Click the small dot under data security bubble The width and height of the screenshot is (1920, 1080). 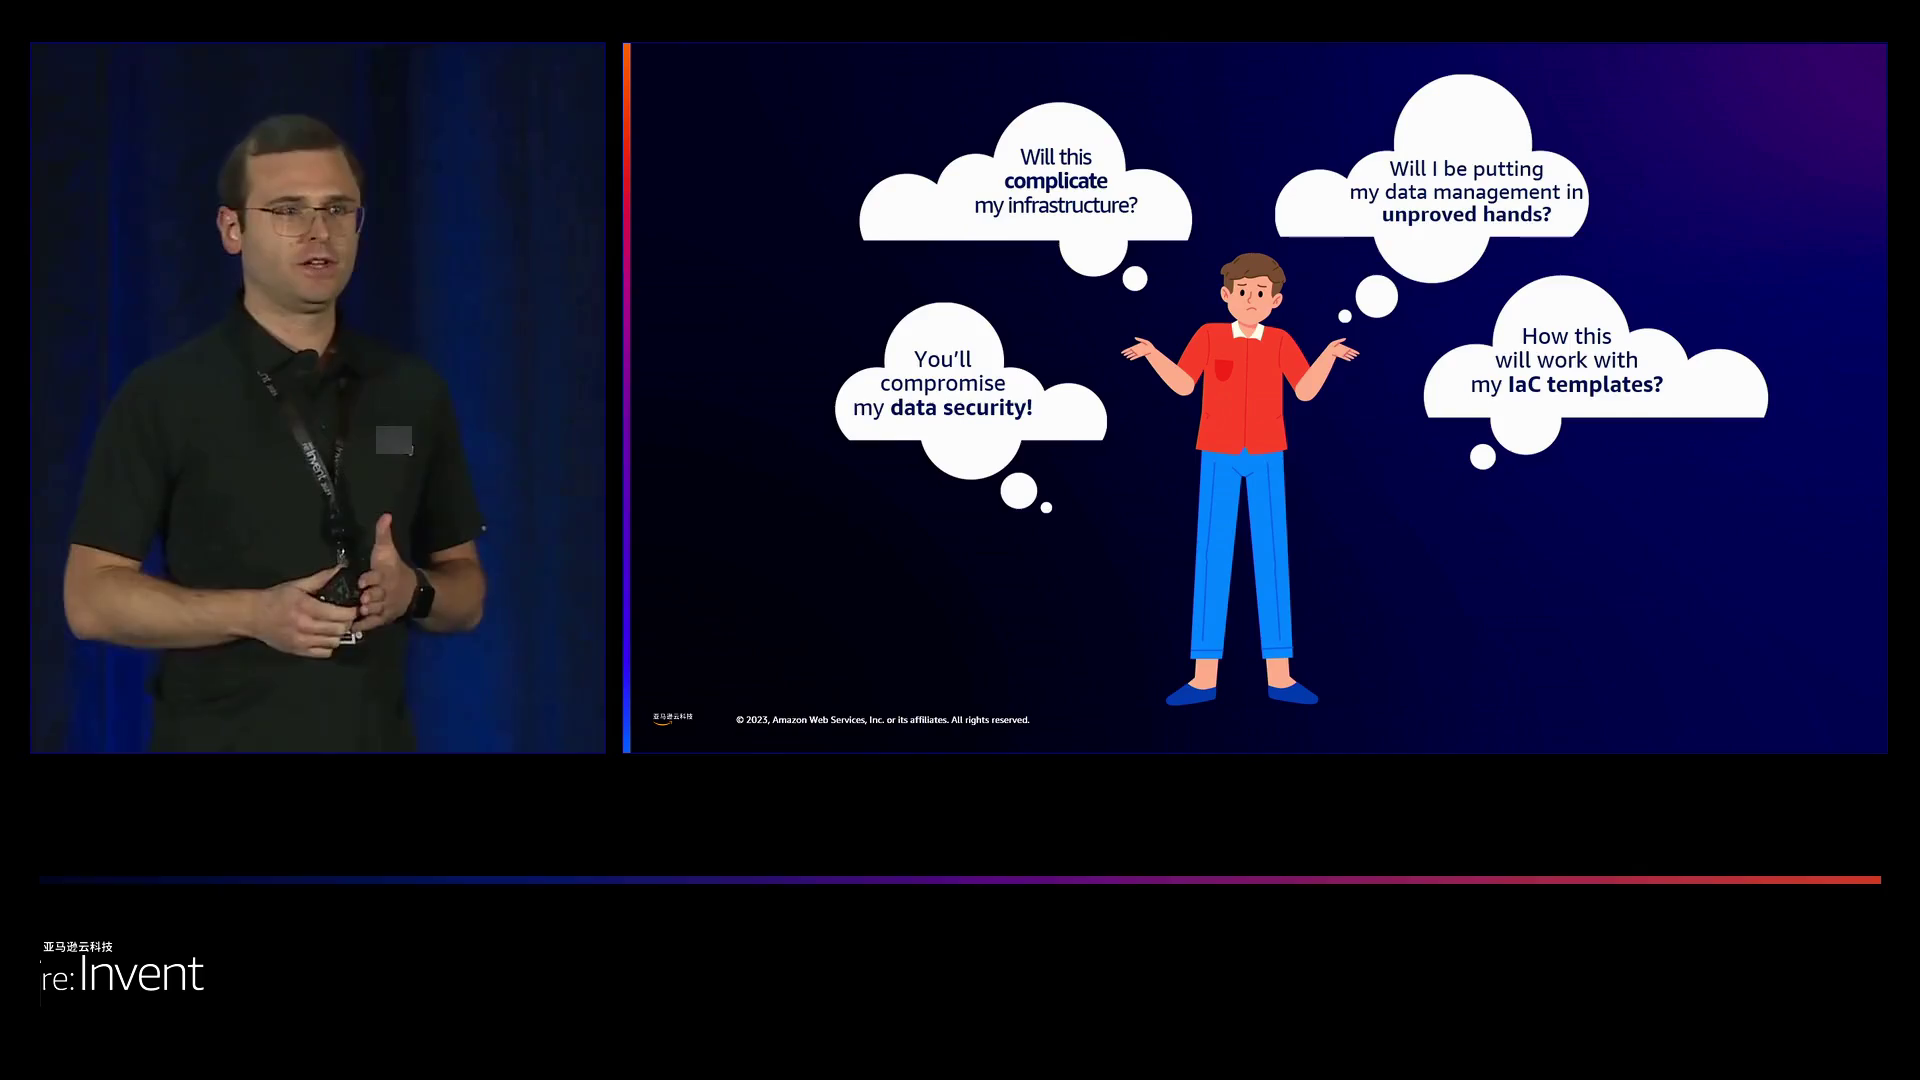click(1046, 508)
